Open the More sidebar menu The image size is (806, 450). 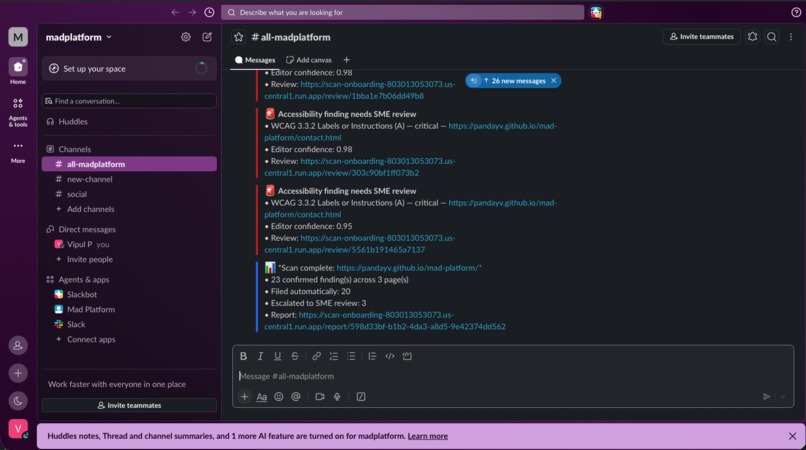[x=18, y=152]
